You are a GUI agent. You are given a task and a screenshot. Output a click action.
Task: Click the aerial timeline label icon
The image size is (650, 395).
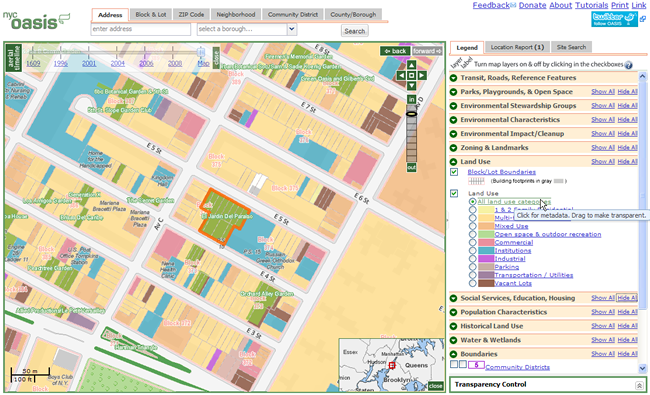[x=13, y=57]
